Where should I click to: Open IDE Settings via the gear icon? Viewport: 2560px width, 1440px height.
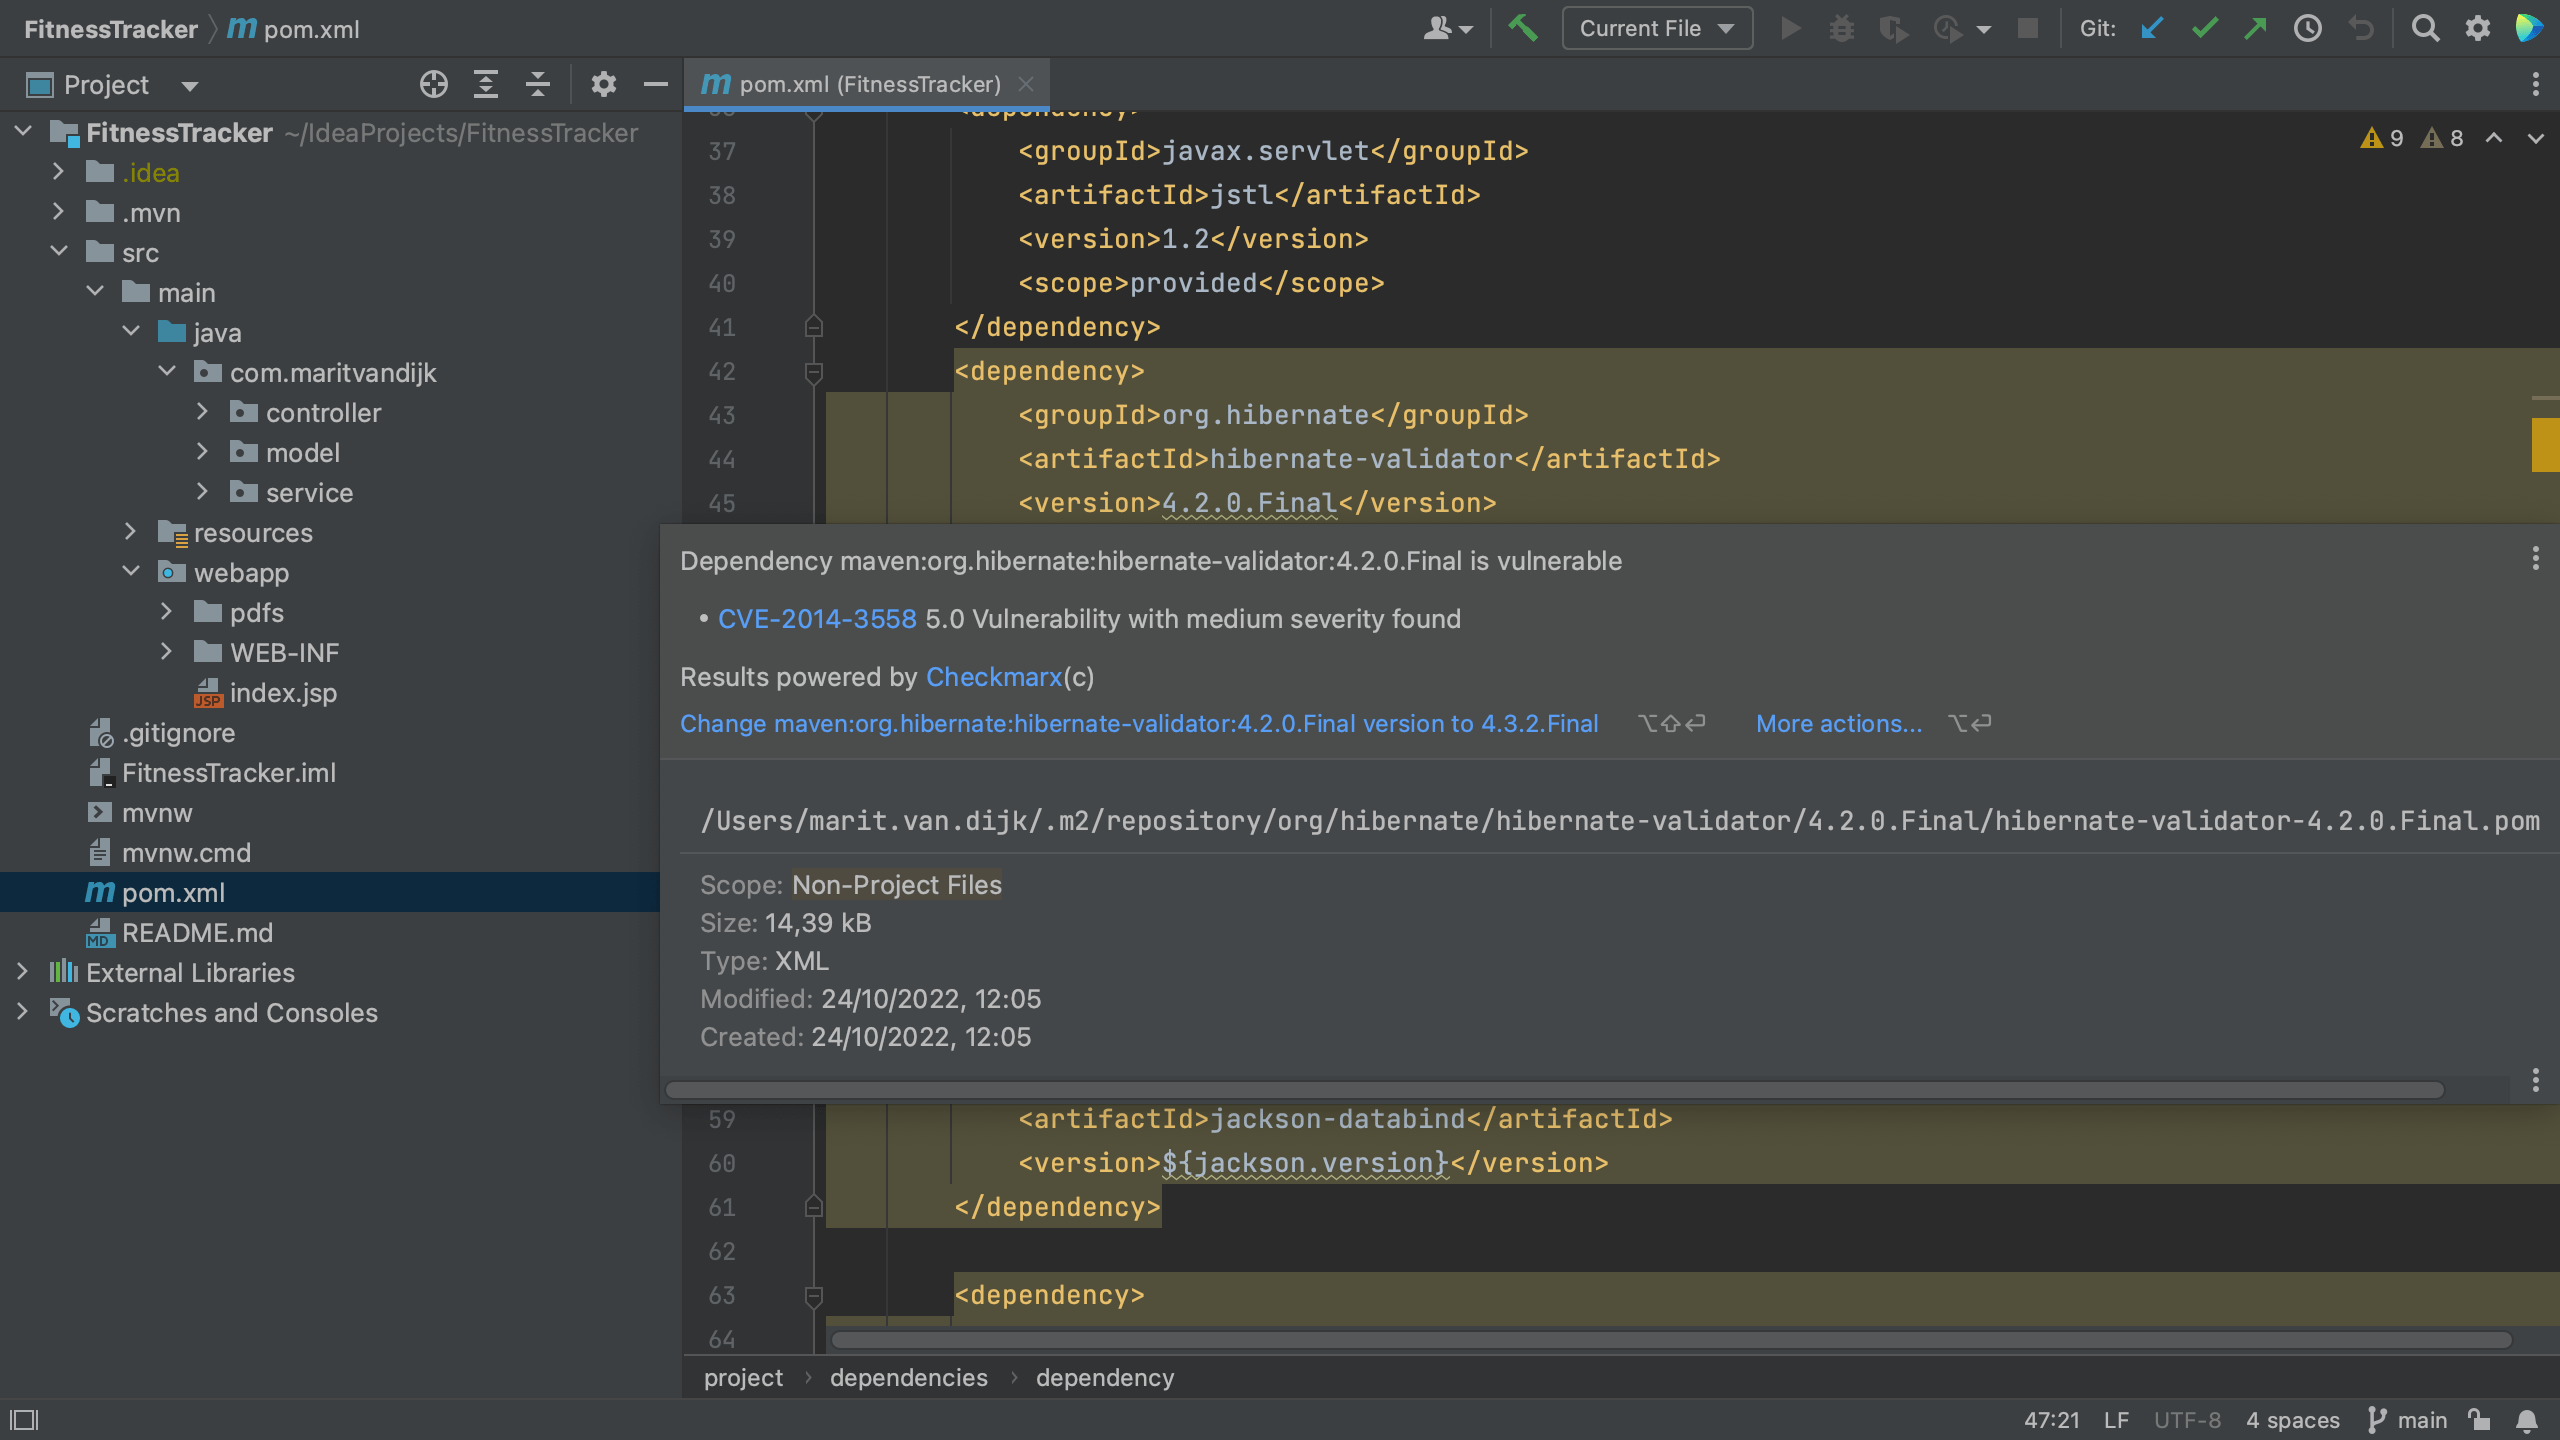click(x=2478, y=28)
